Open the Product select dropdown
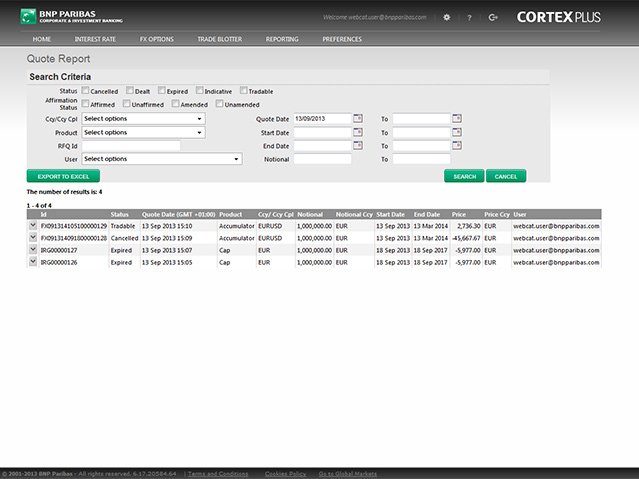This screenshot has height=479, width=639. (143, 132)
